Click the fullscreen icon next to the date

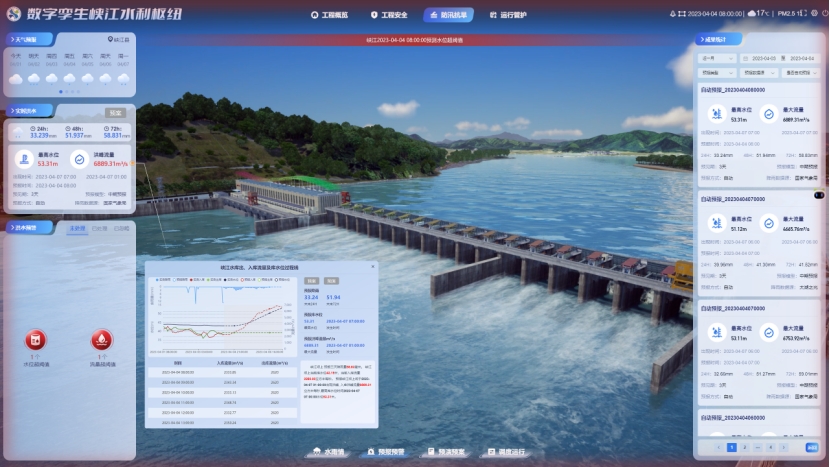tap(682, 14)
